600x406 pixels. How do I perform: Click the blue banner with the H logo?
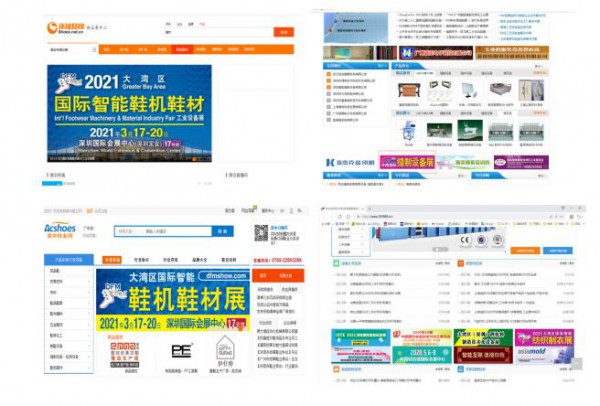click(x=435, y=53)
